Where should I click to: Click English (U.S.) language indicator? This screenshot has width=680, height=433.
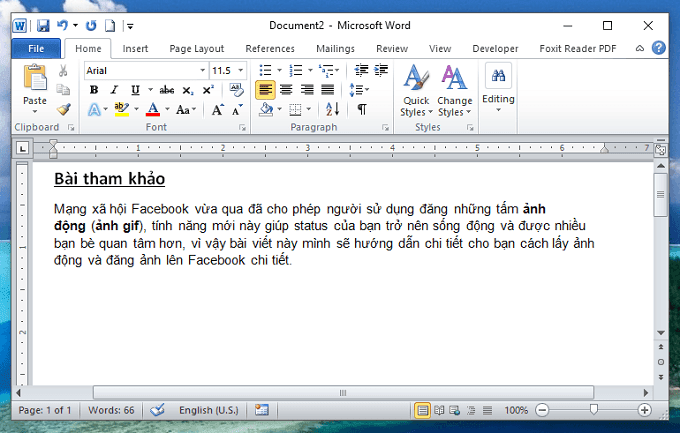[x=209, y=410]
